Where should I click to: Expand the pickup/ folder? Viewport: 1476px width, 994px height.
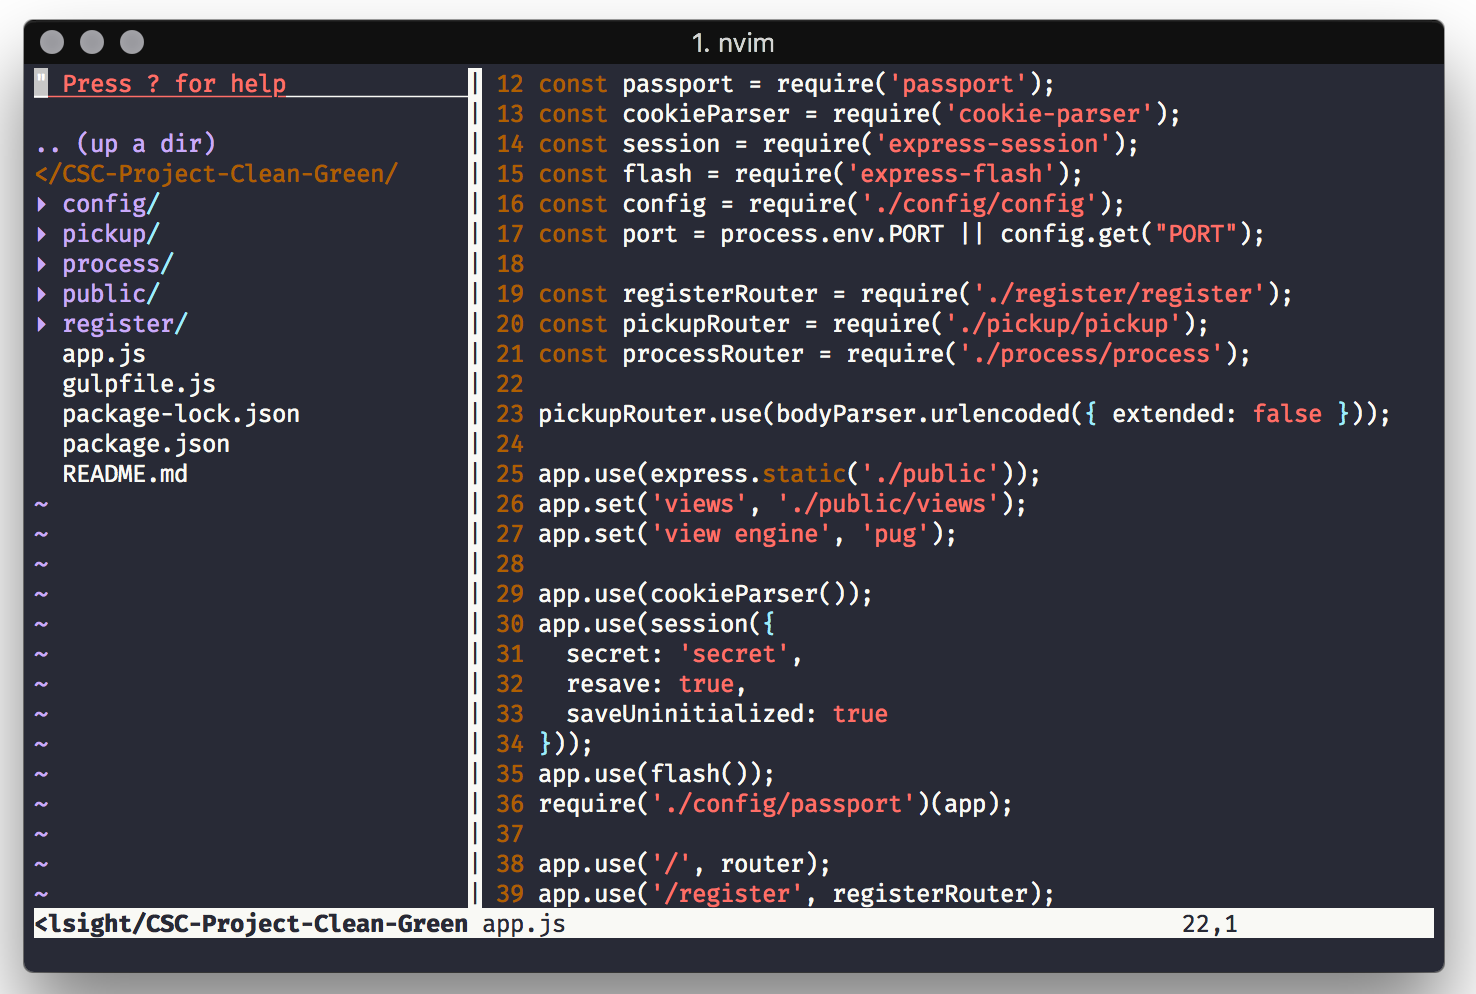(110, 233)
